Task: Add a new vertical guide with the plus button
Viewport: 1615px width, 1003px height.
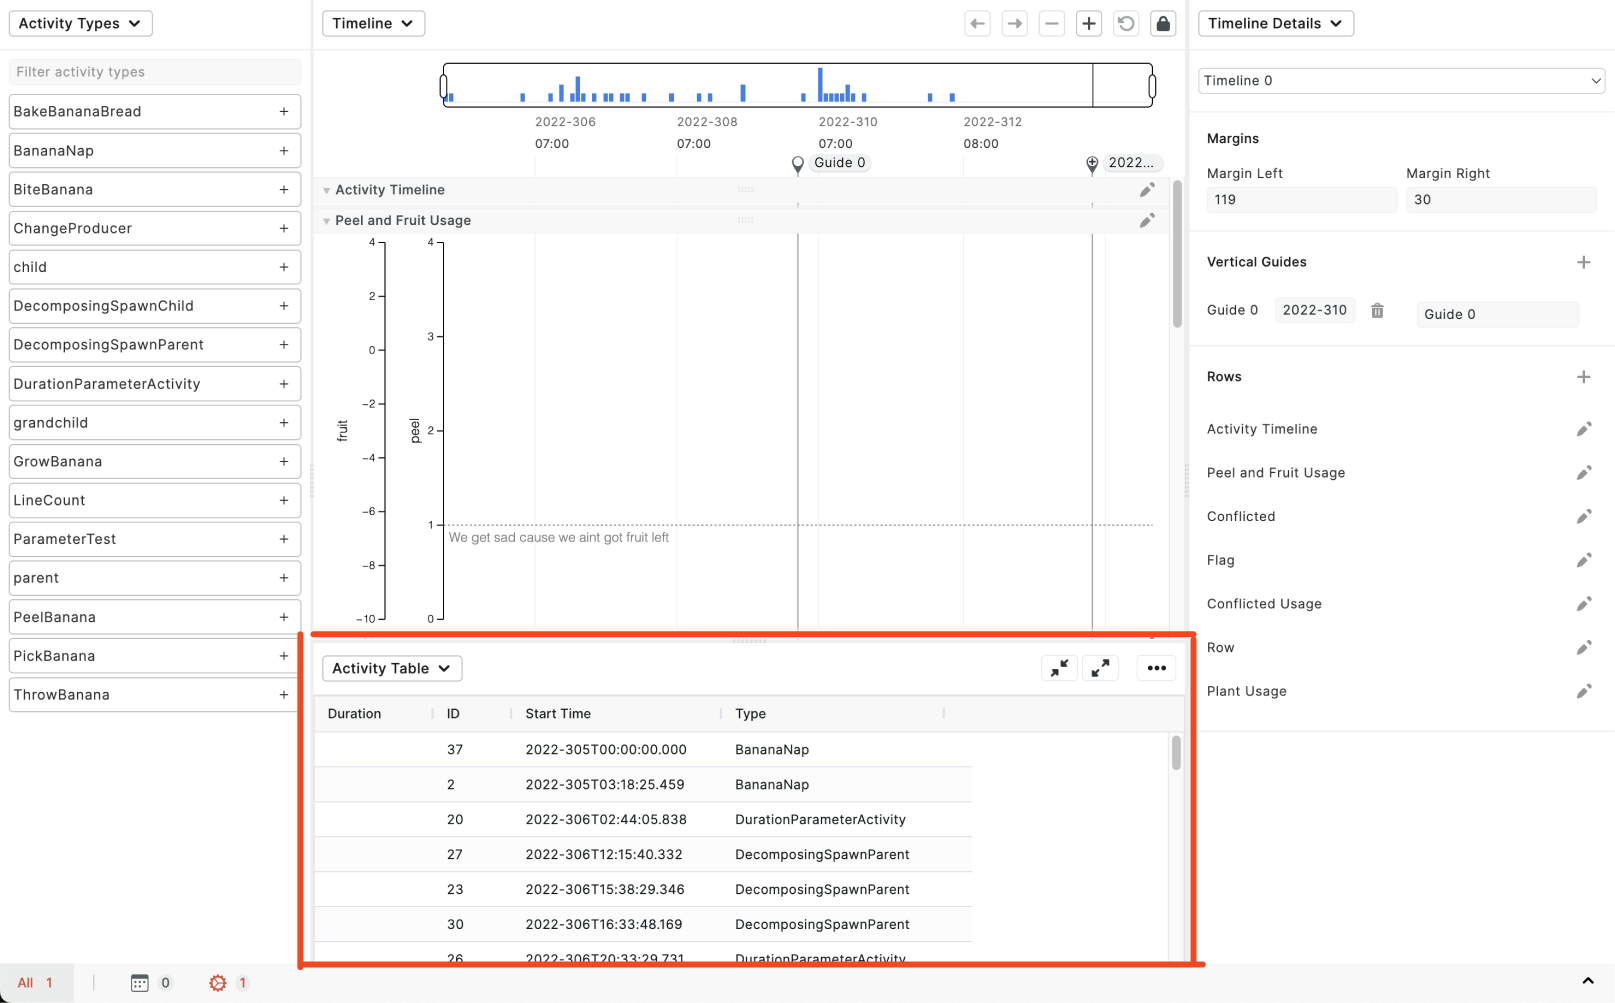Action: [1583, 261]
